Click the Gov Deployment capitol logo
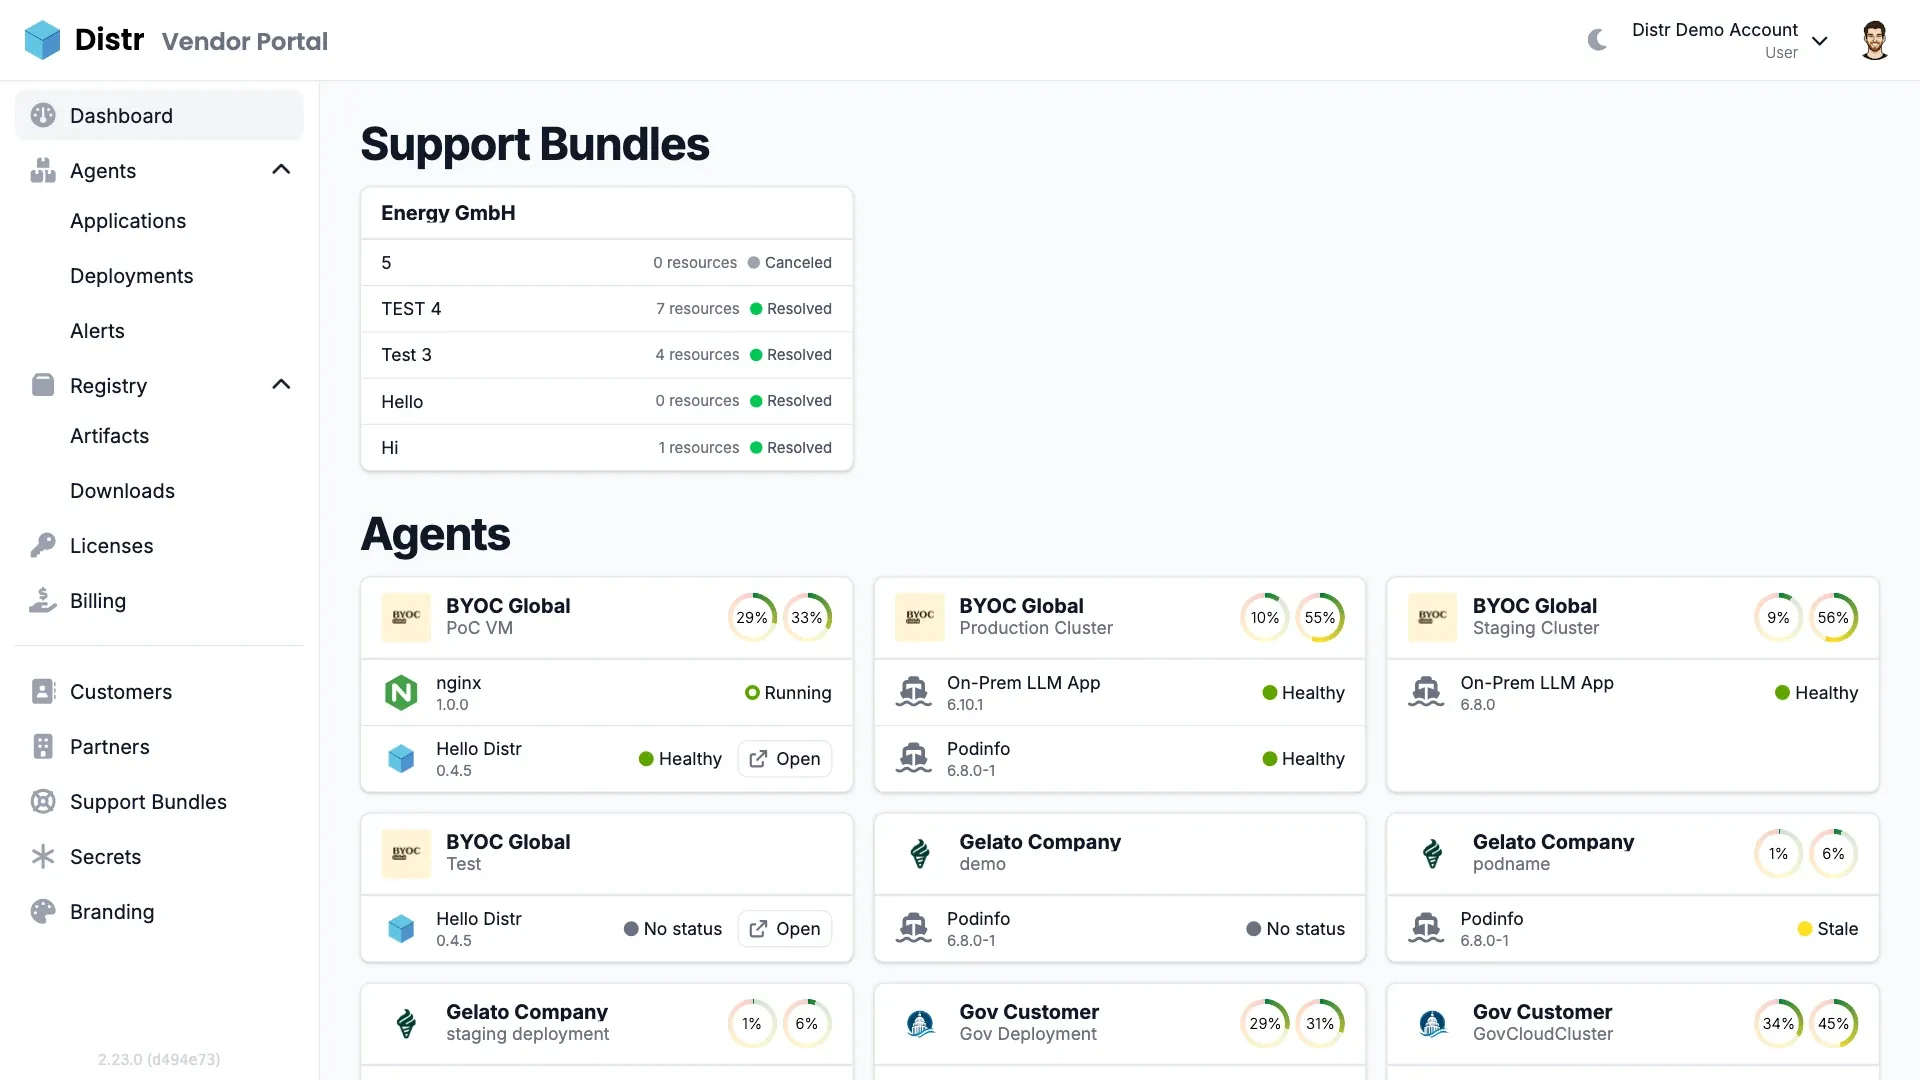Screen dimensions: 1920x1080 pos(920,1023)
